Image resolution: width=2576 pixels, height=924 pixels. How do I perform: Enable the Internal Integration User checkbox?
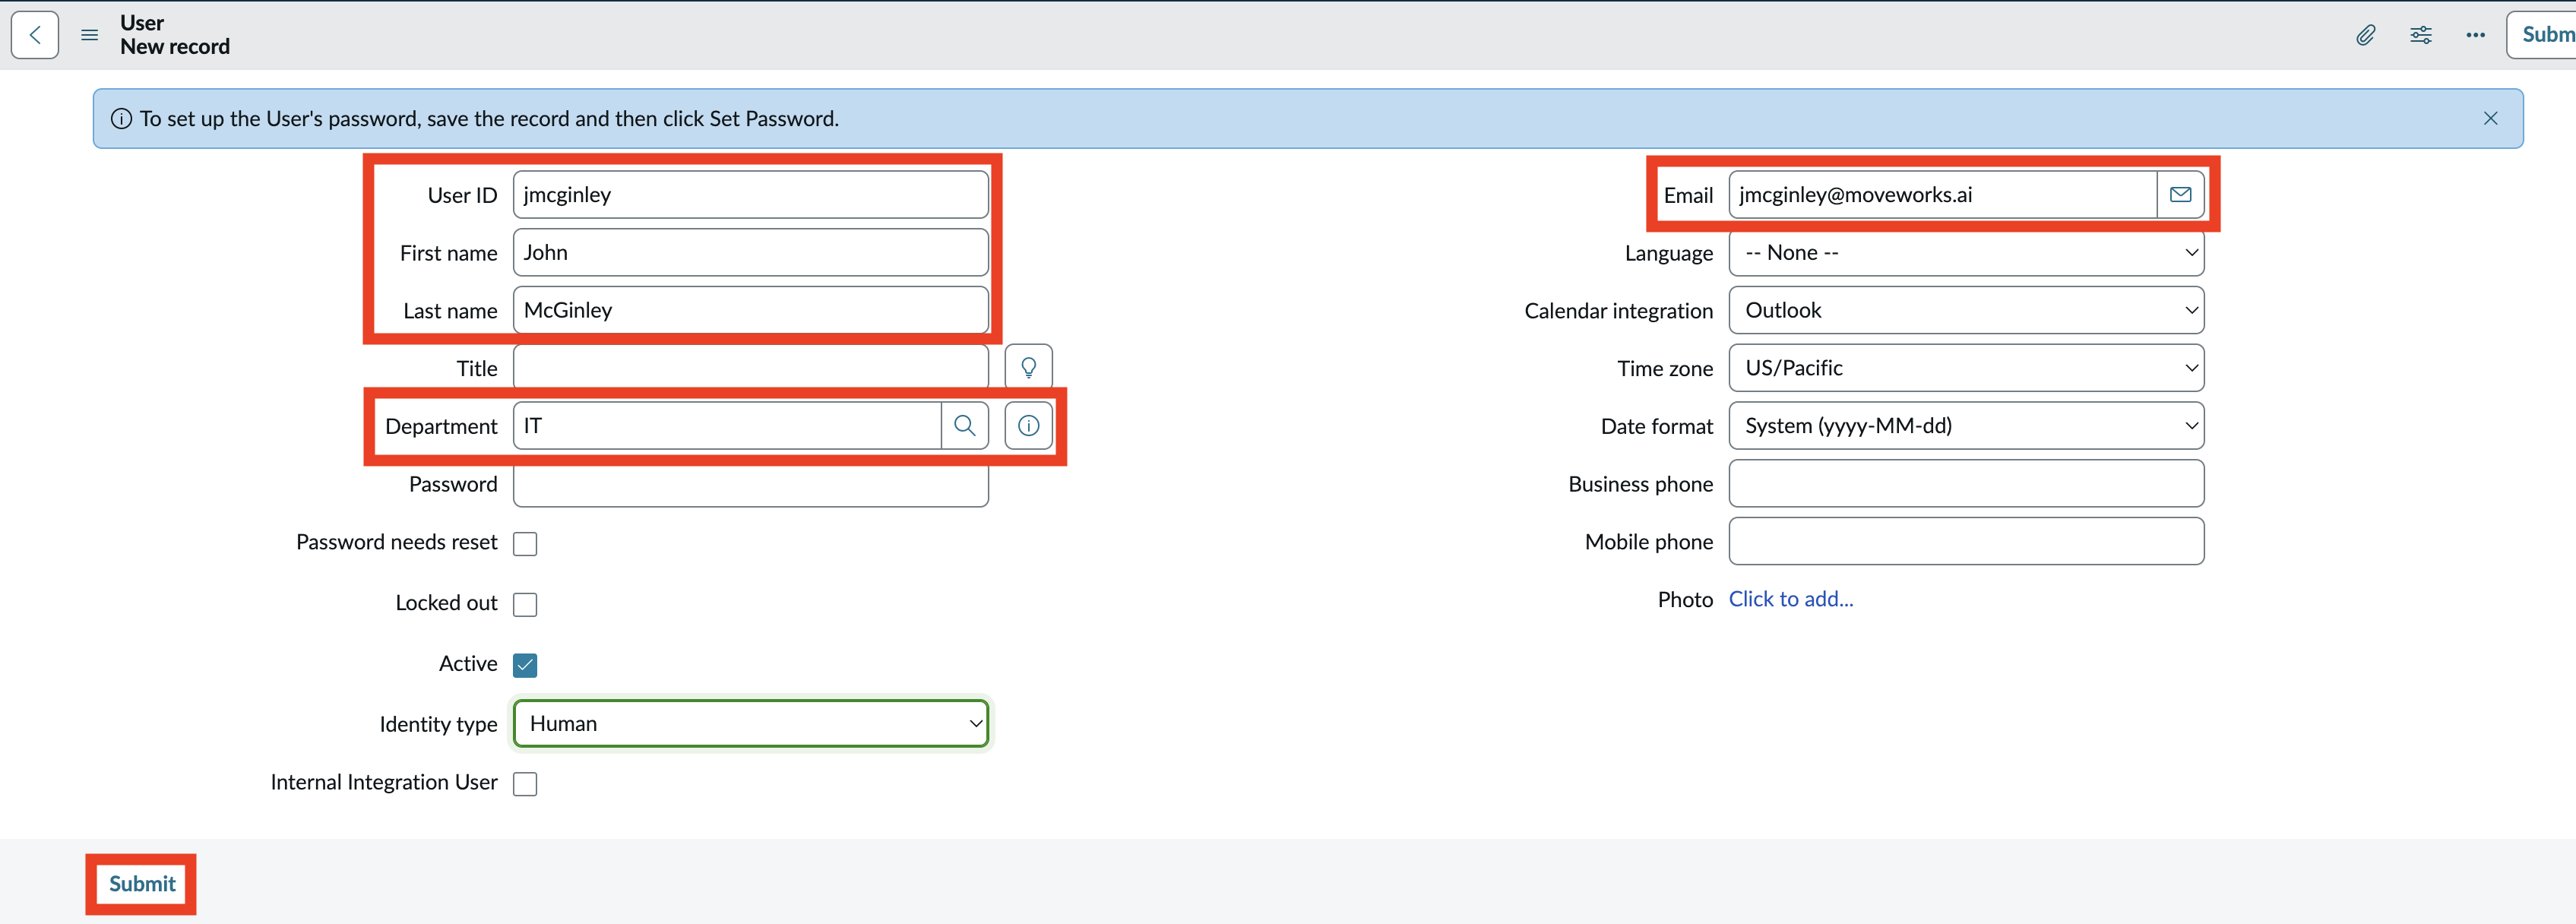(x=525, y=783)
